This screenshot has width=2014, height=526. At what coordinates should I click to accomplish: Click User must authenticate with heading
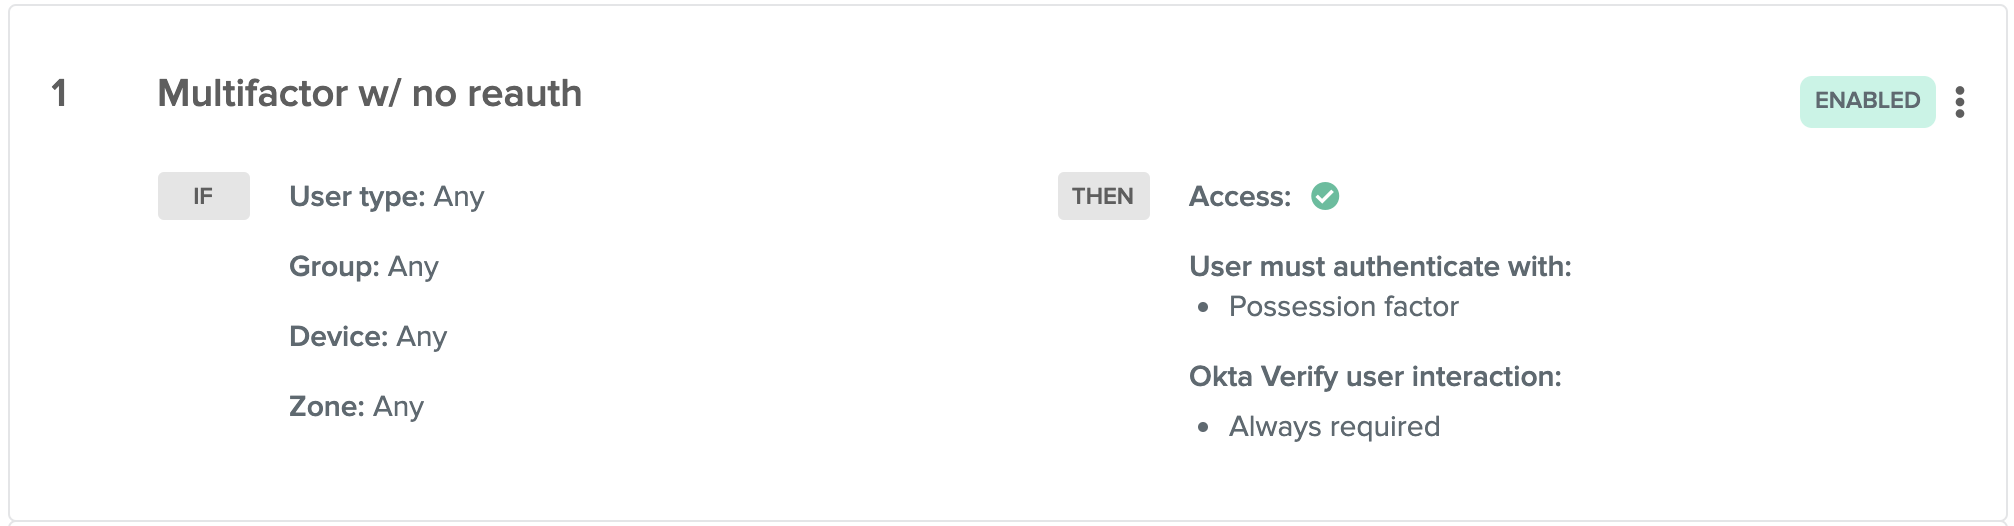pos(1380,266)
